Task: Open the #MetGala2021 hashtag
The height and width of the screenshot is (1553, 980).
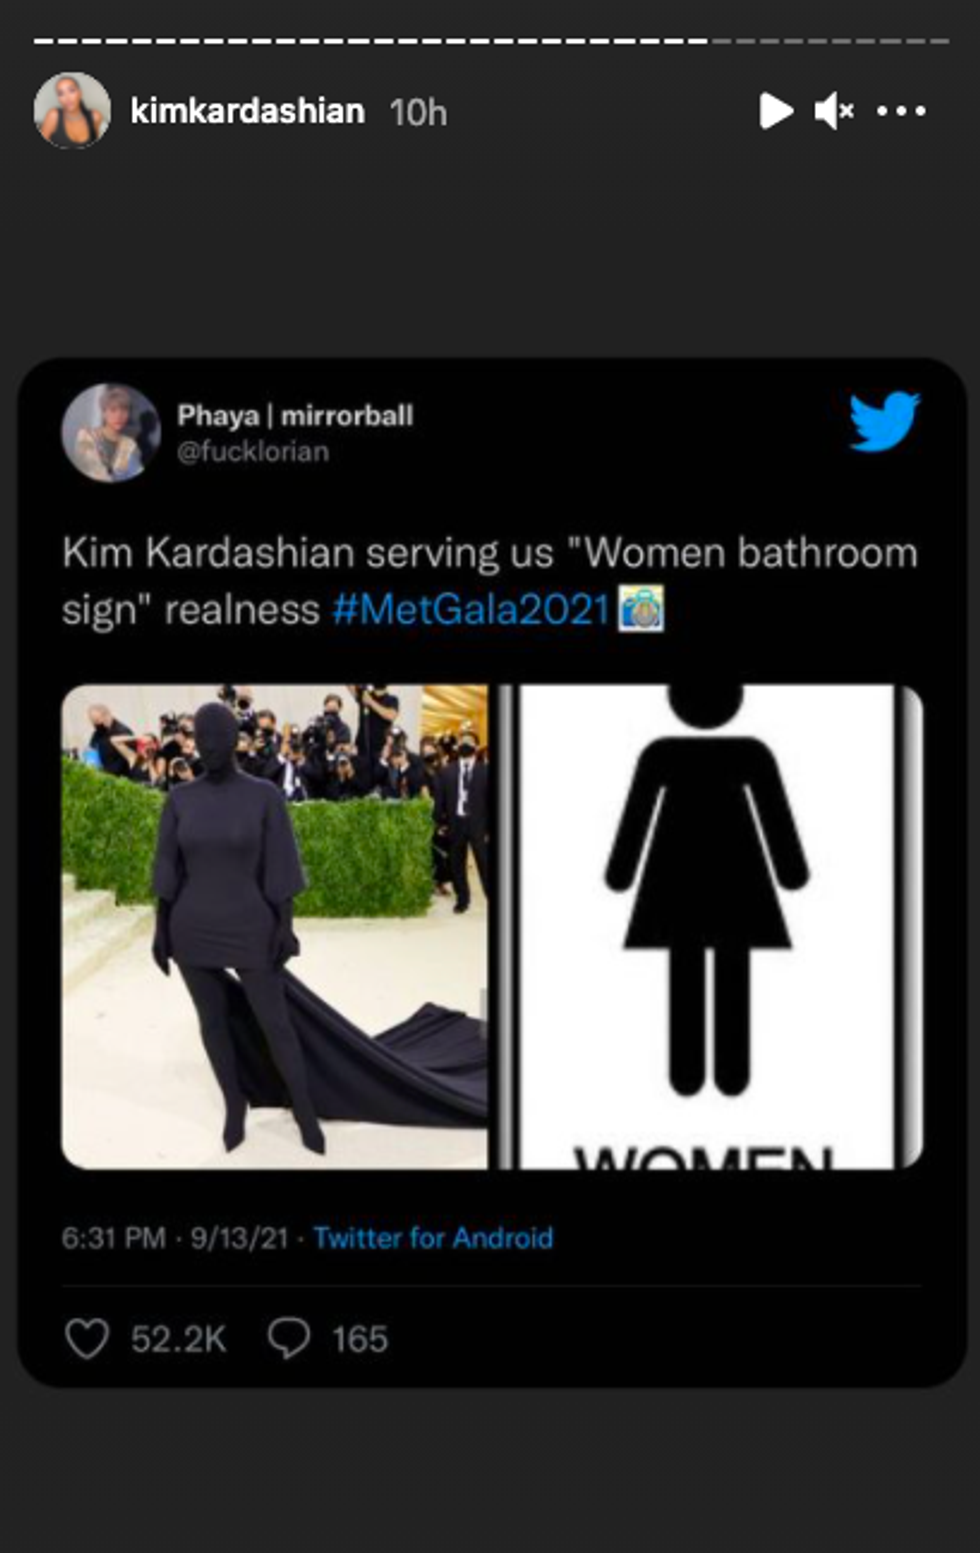Action: (471, 608)
